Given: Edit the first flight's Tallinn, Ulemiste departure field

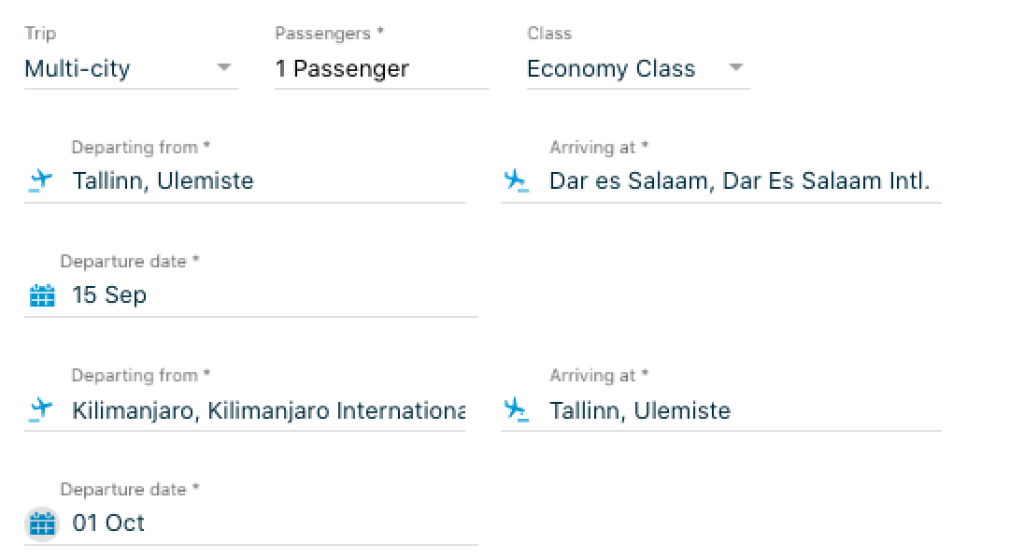Looking at the screenshot, I should point(163,181).
